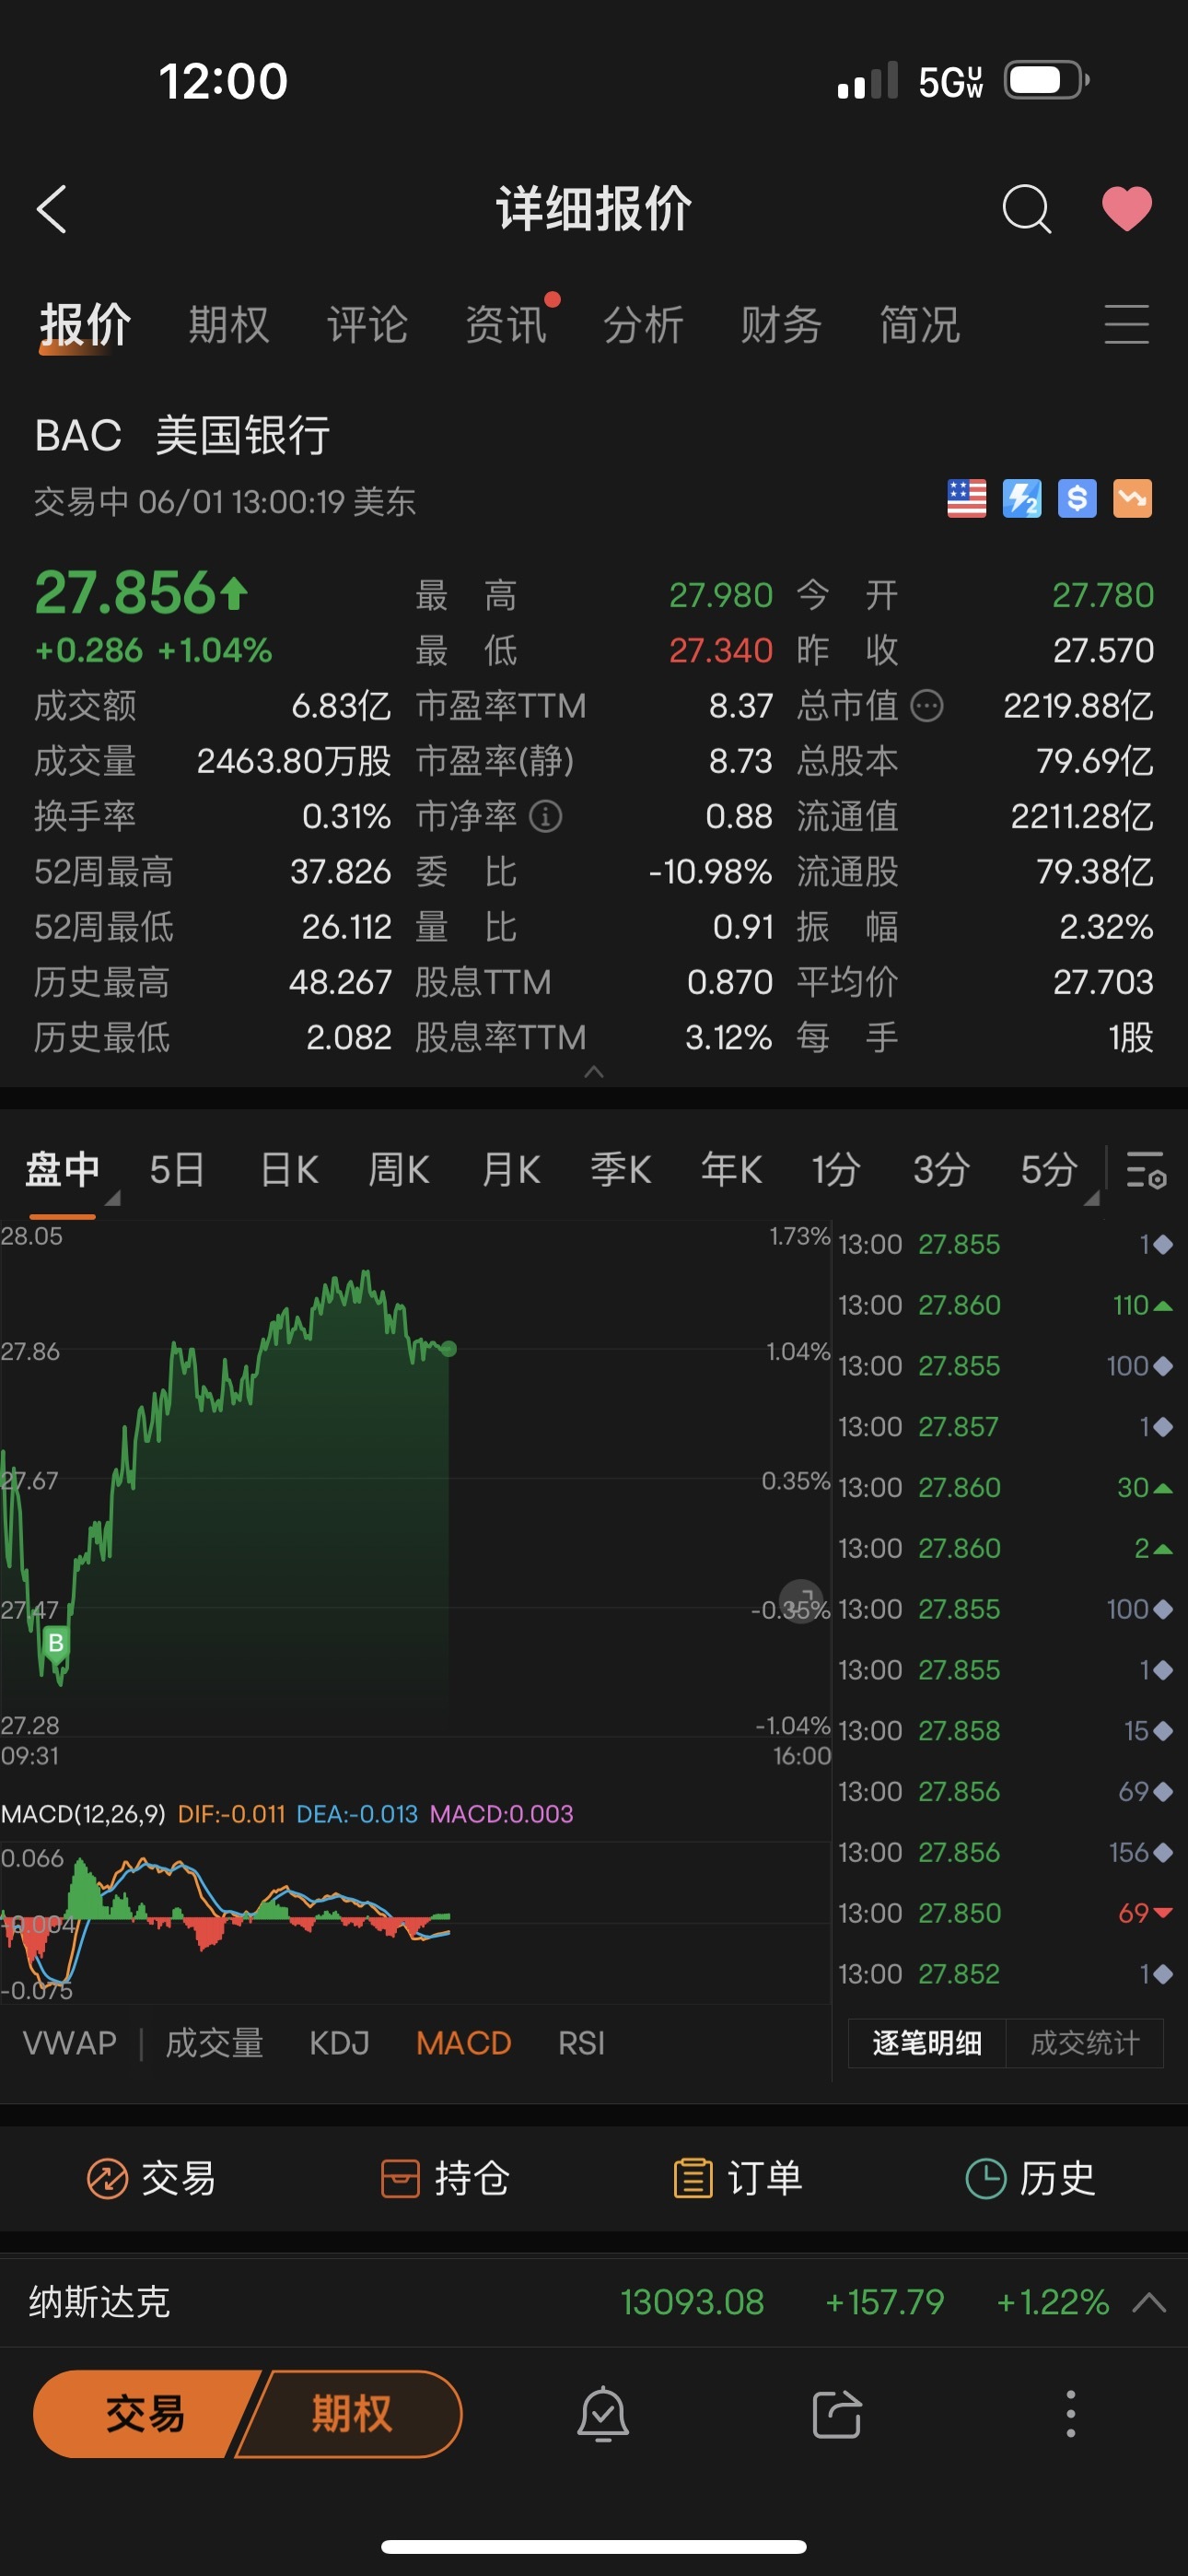This screenshot has width=1188, height=2576.
Task: Tap the 期权 button at bottom
Action: click(352, 2413)
